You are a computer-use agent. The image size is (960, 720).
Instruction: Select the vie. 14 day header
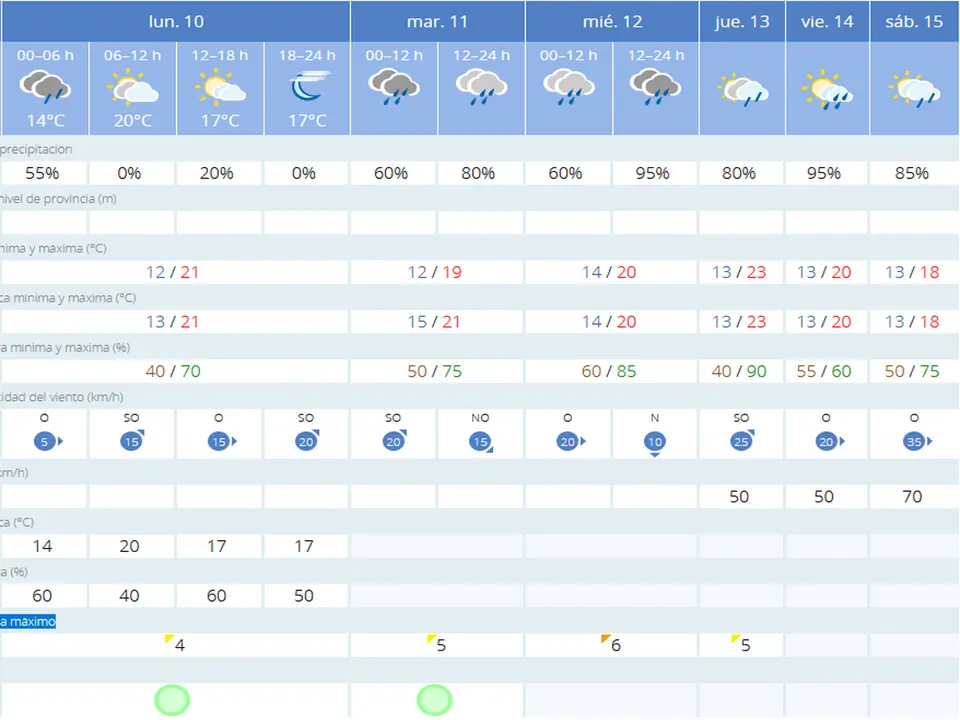[827, 21]
